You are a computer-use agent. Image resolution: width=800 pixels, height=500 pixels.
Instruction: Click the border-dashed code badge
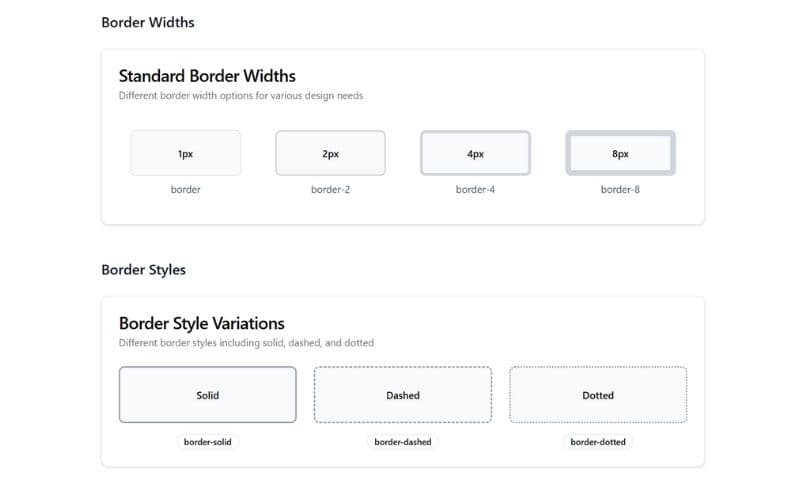[x=403, y=441]
